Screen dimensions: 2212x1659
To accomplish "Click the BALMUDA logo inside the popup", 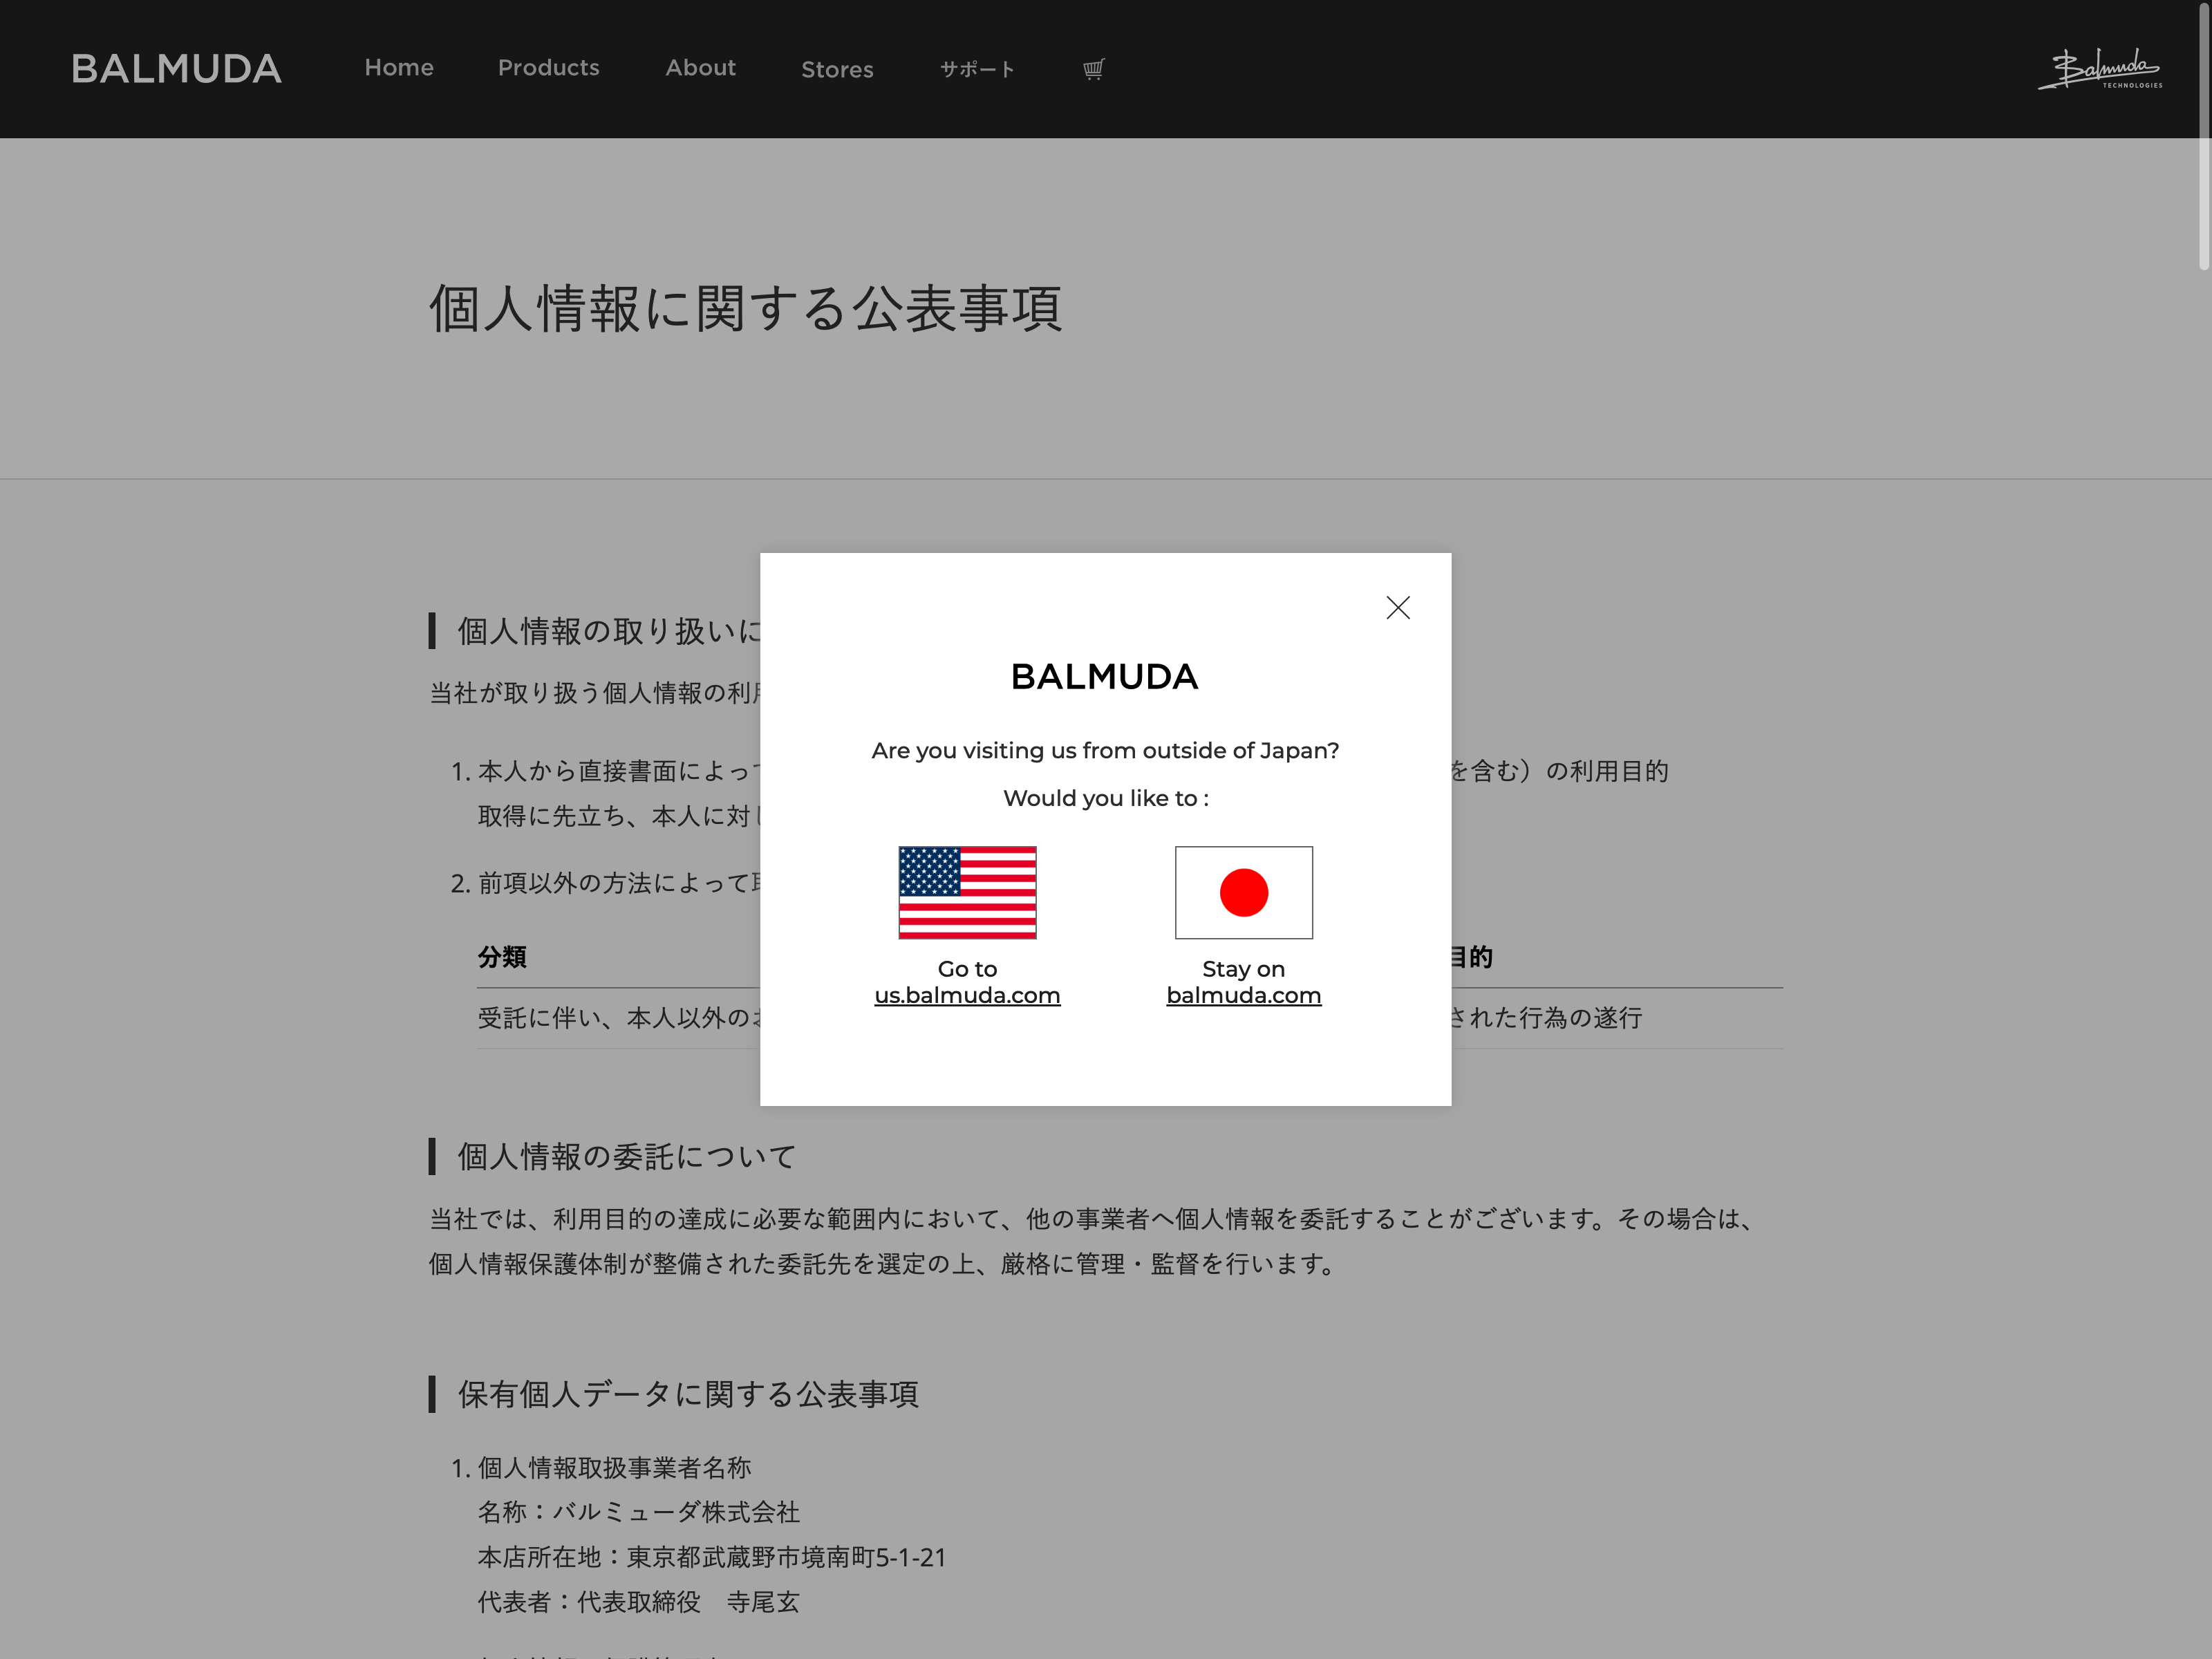I will point(1104,677).
